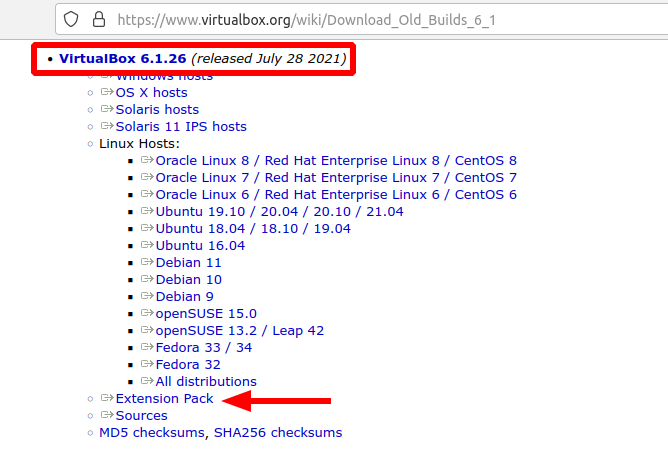Viewport: 668px width, 452px height.
Task: Download the Fedora 32 package
Action: pyautogui.click(x=188, y=365)
